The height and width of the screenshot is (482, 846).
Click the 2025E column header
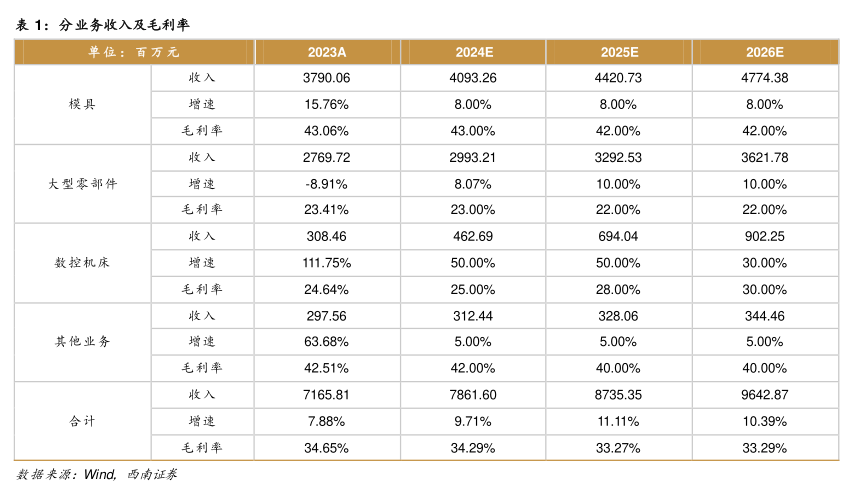click(x=619, y=52)
